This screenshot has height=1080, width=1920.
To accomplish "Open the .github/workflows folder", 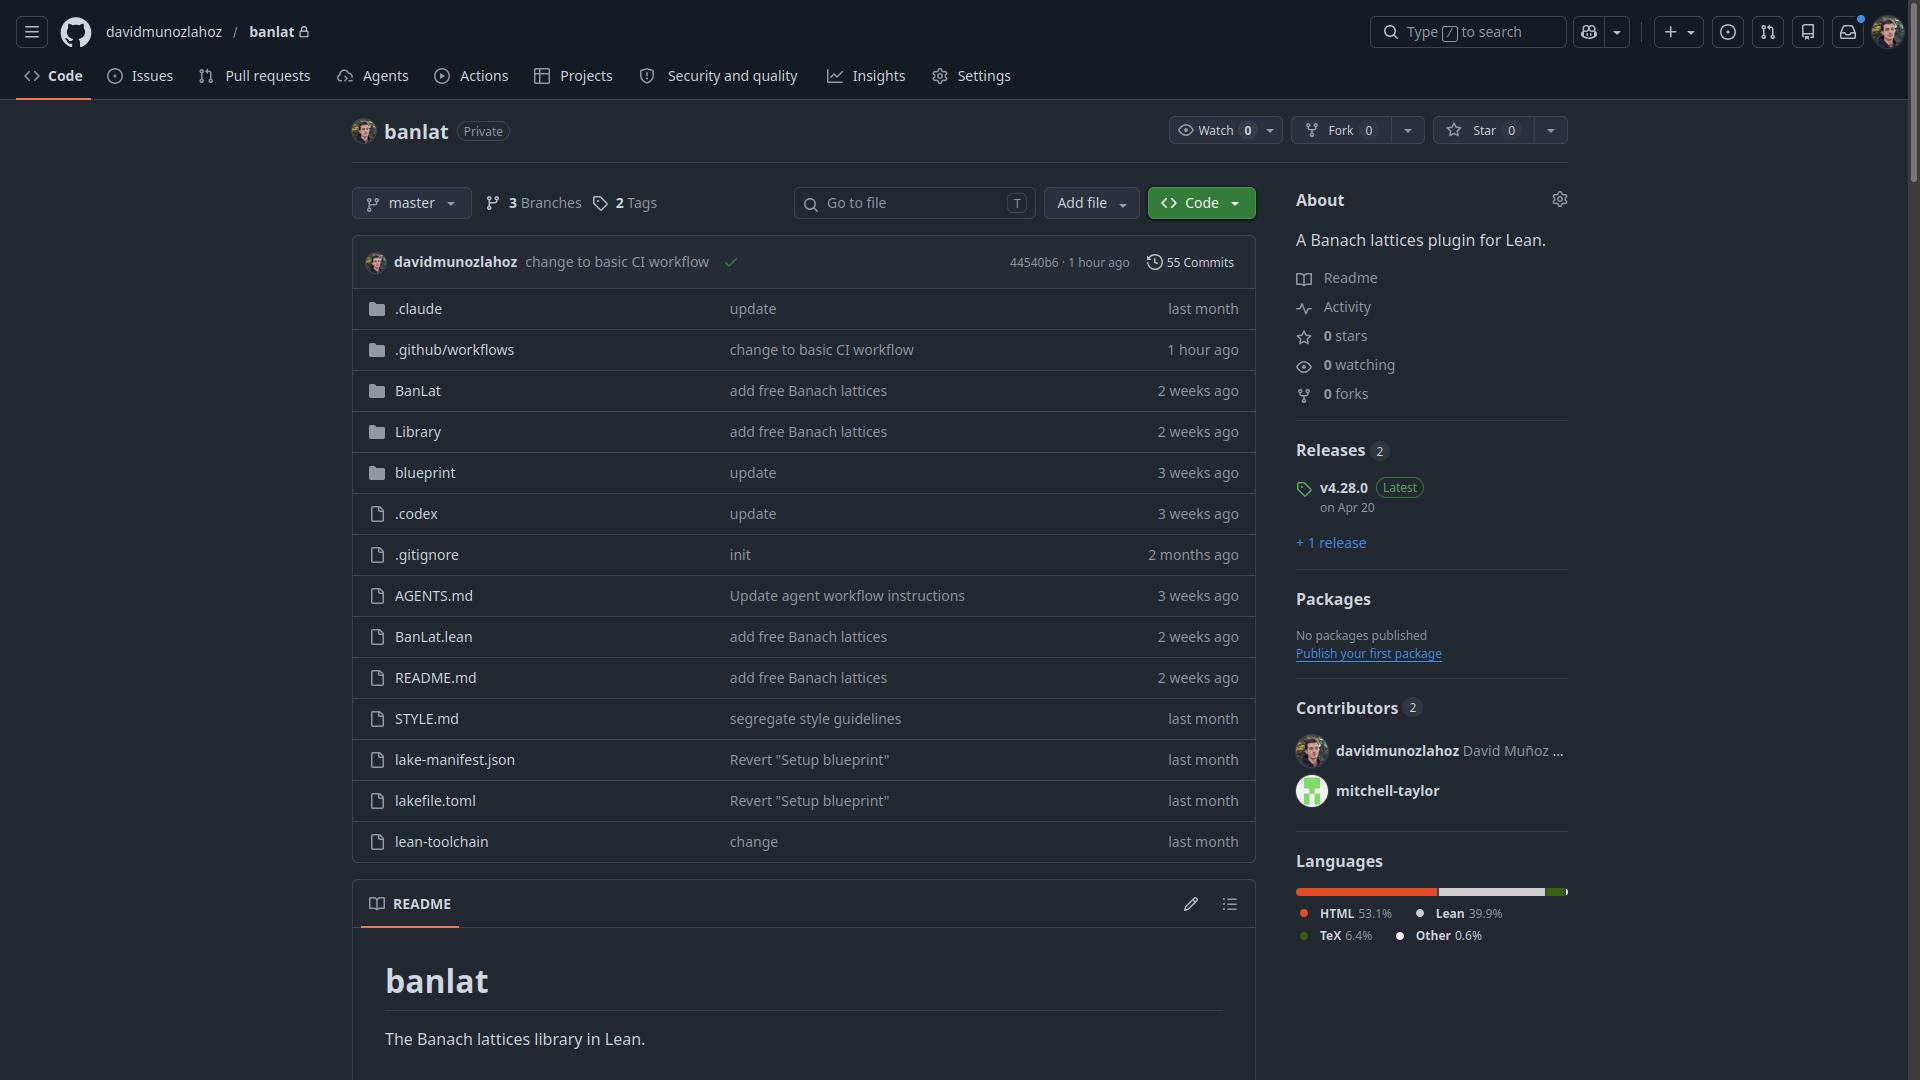I will tap(454, 350).
